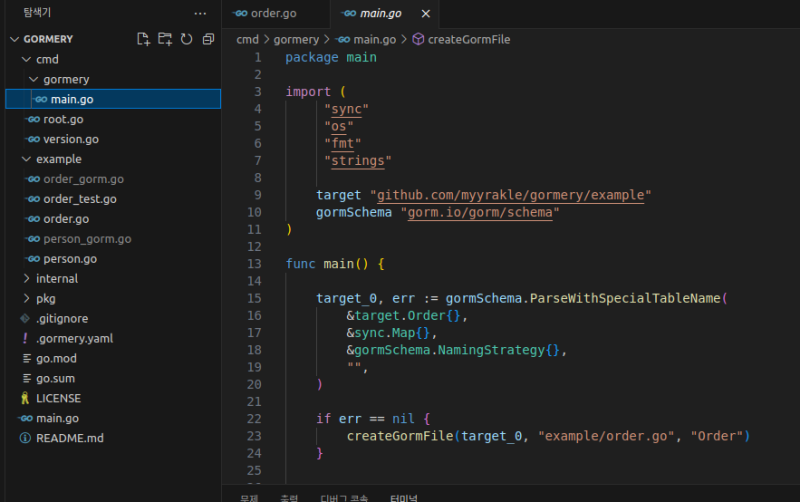Screen dimensions: 800x502
Task: Open .gormery.yaml config file
Action: [x=74, y=338]
